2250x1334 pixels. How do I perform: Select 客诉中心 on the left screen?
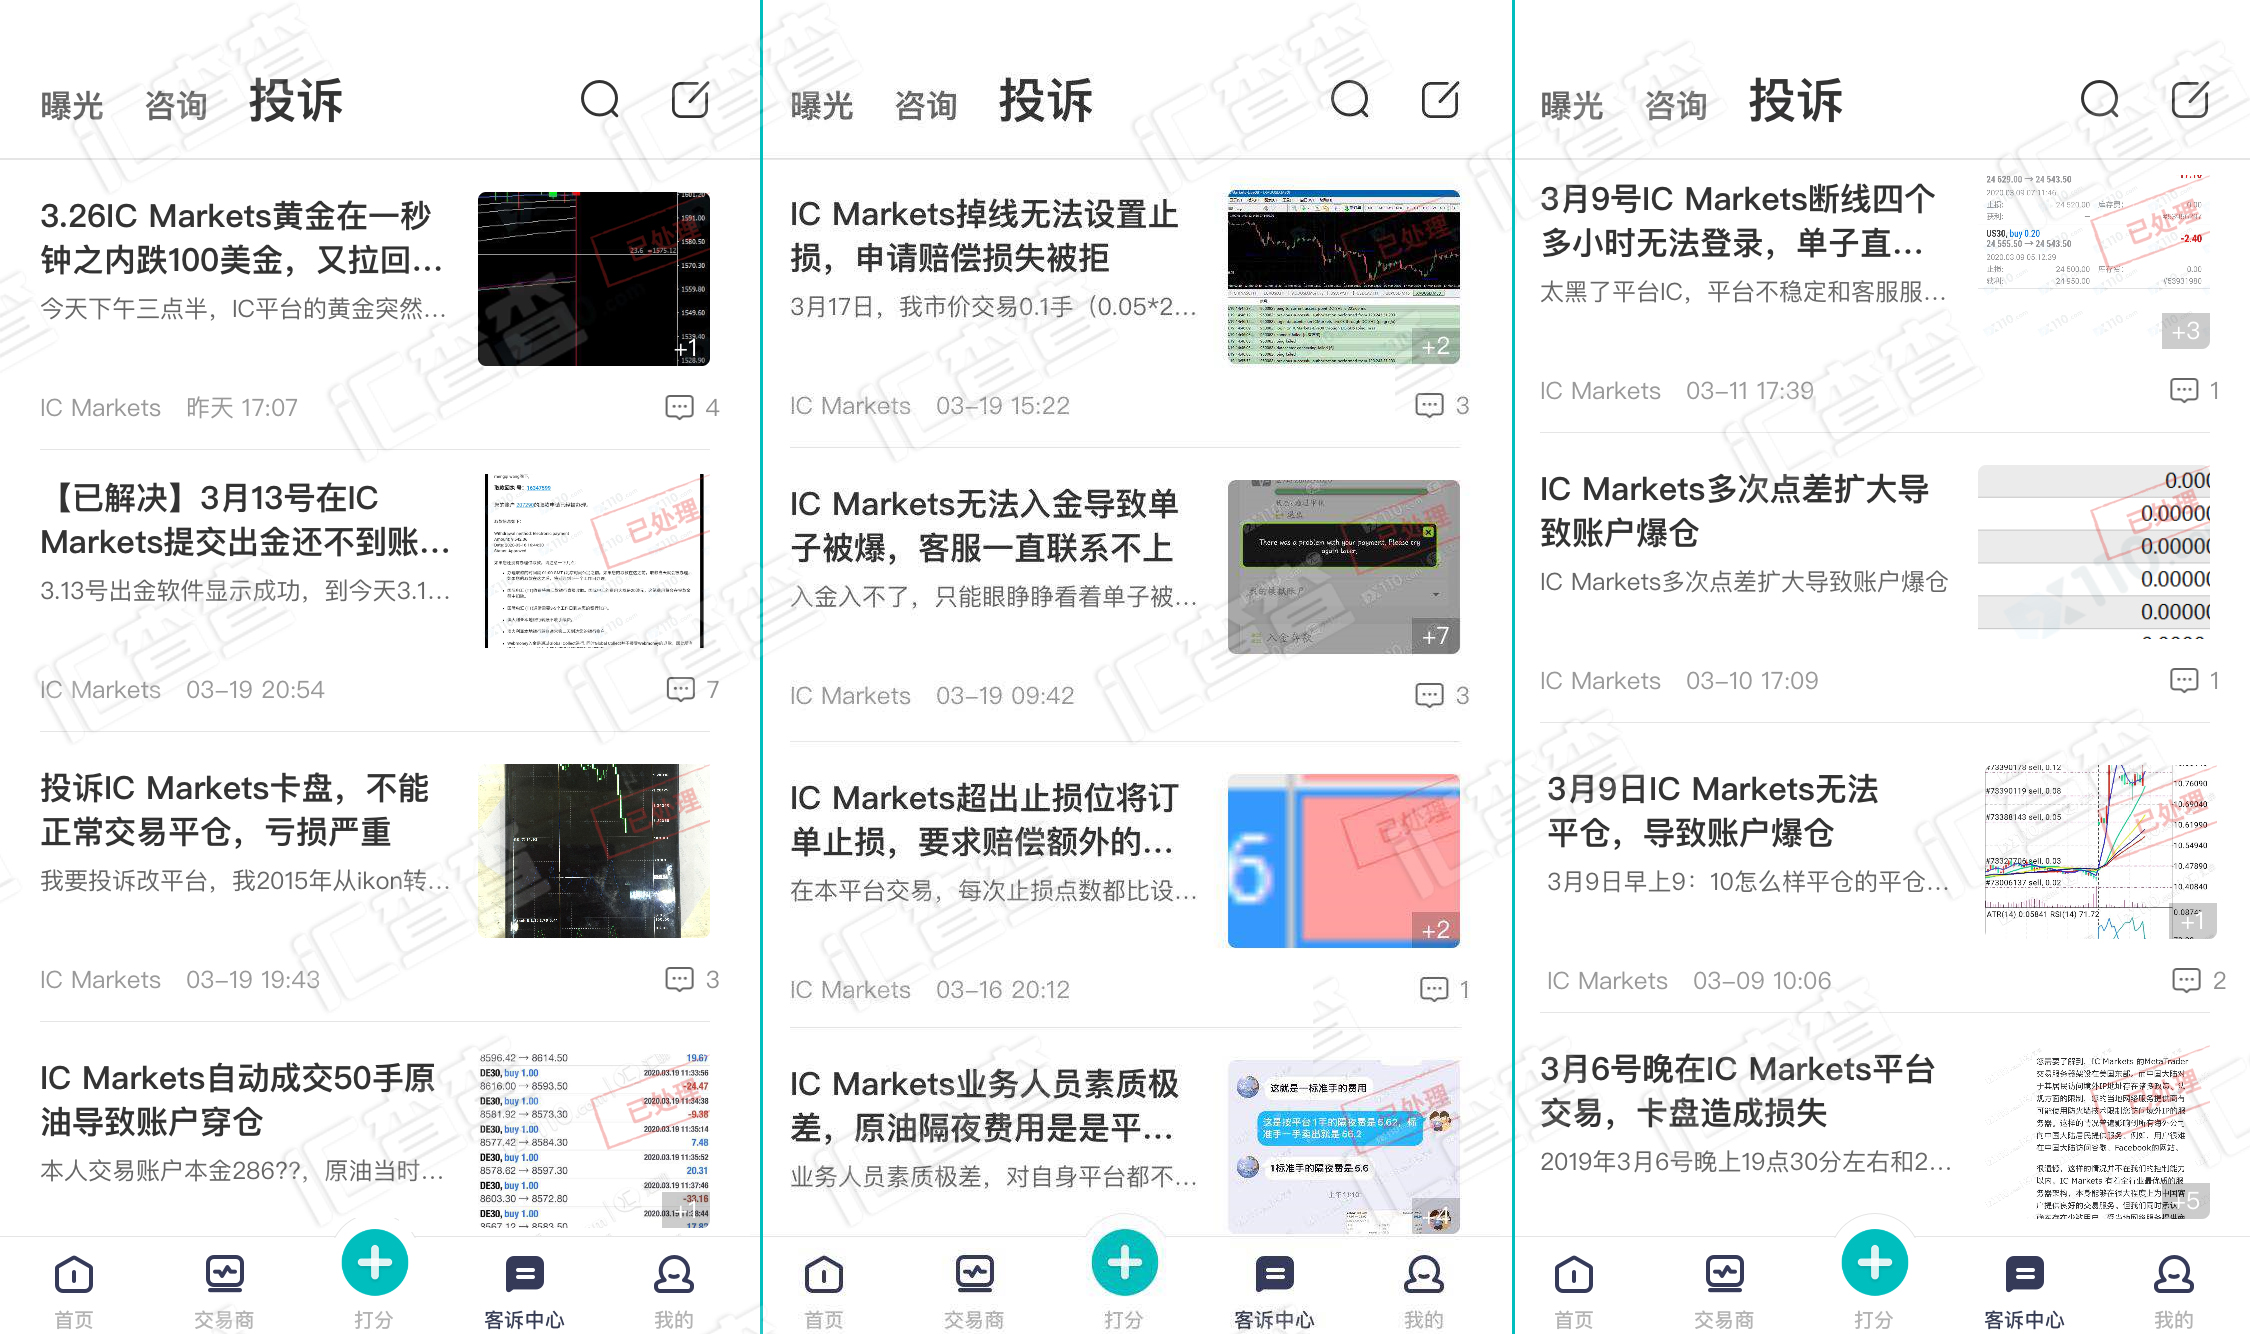tap(524, 1291)
